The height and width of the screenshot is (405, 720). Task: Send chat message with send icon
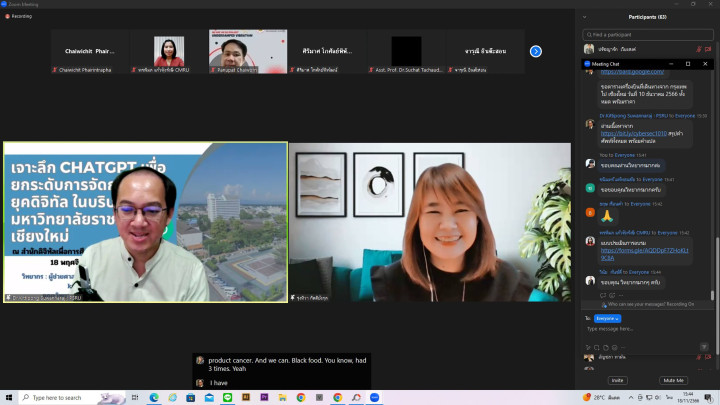(x=704, y=347)
